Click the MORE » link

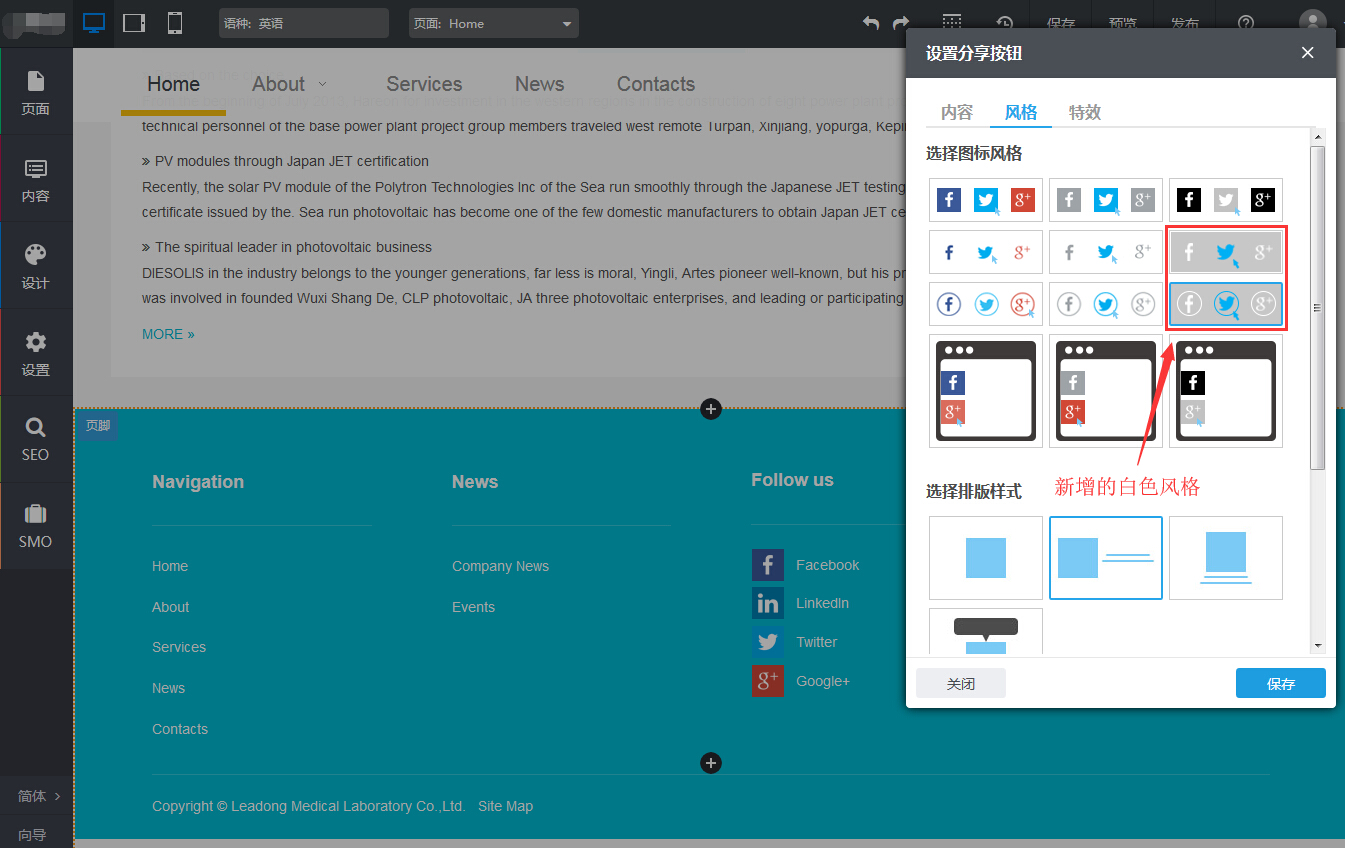[168, 334]
